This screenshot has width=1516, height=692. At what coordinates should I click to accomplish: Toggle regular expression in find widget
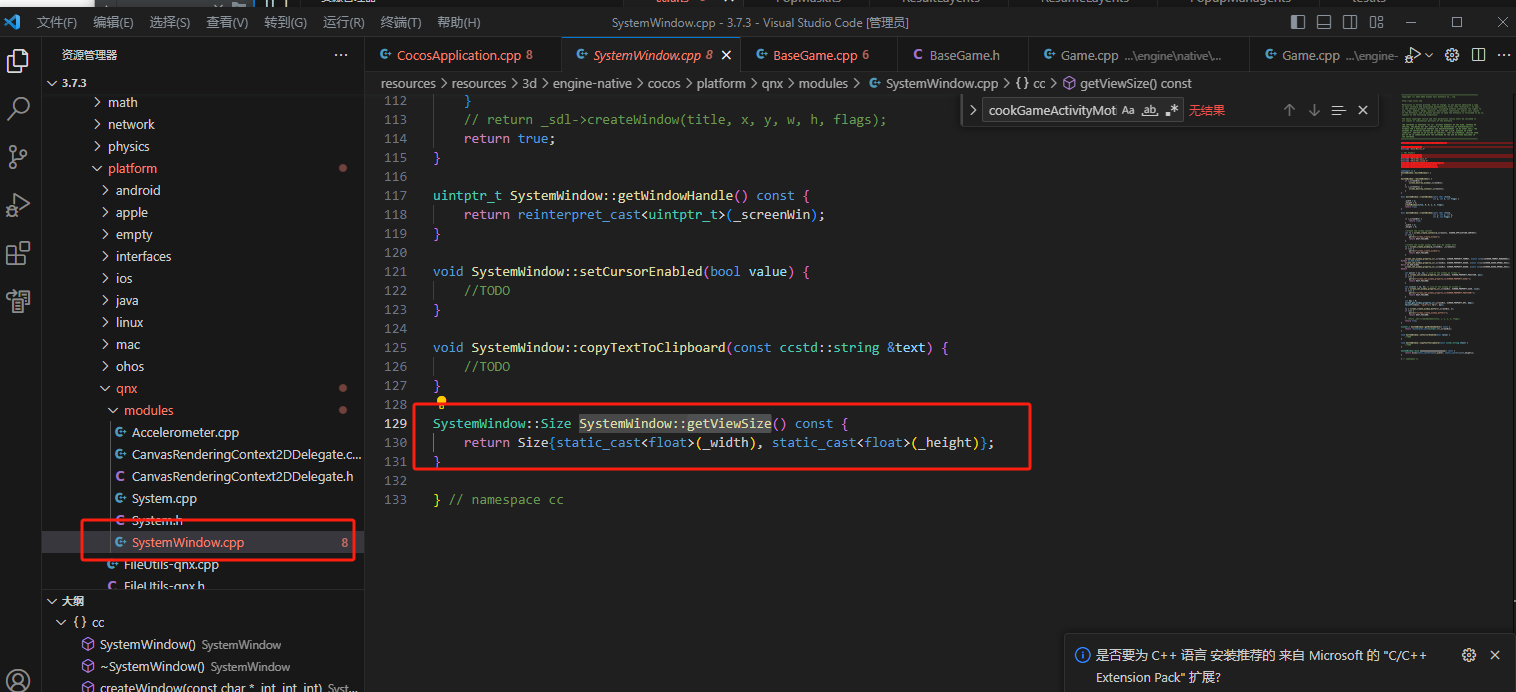pos(1172,110)
